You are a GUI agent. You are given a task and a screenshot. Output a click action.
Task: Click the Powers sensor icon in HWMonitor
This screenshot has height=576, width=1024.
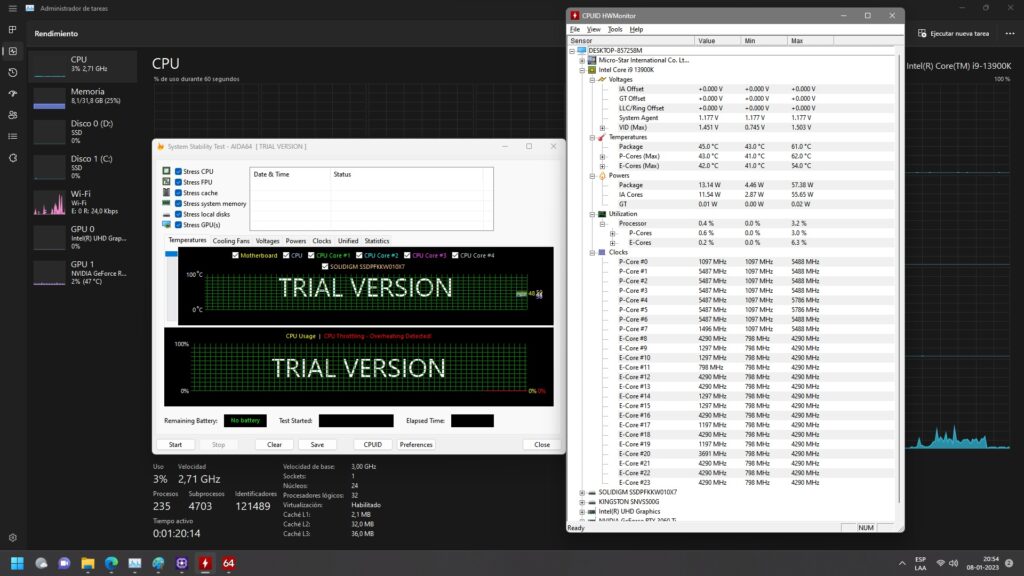point(602,175)
